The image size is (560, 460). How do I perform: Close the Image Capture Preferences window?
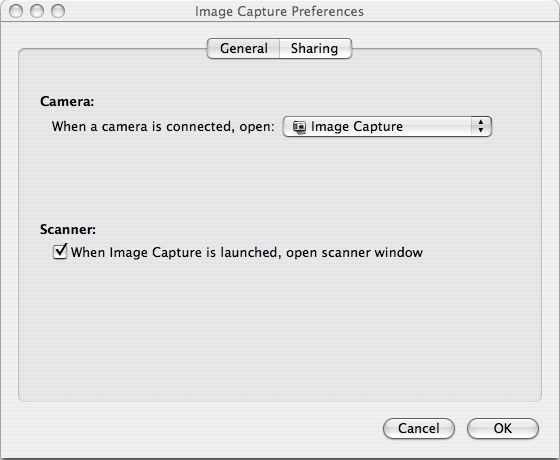click(x=16, y=11)
